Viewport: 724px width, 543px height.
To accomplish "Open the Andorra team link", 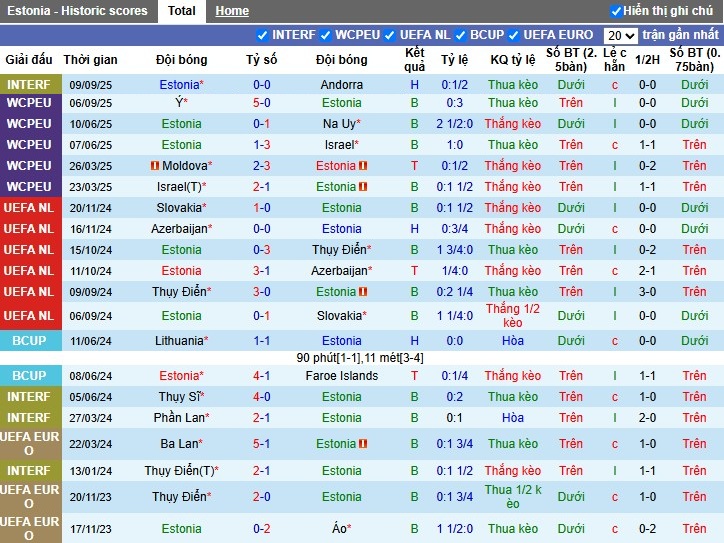I will [342, 85].
